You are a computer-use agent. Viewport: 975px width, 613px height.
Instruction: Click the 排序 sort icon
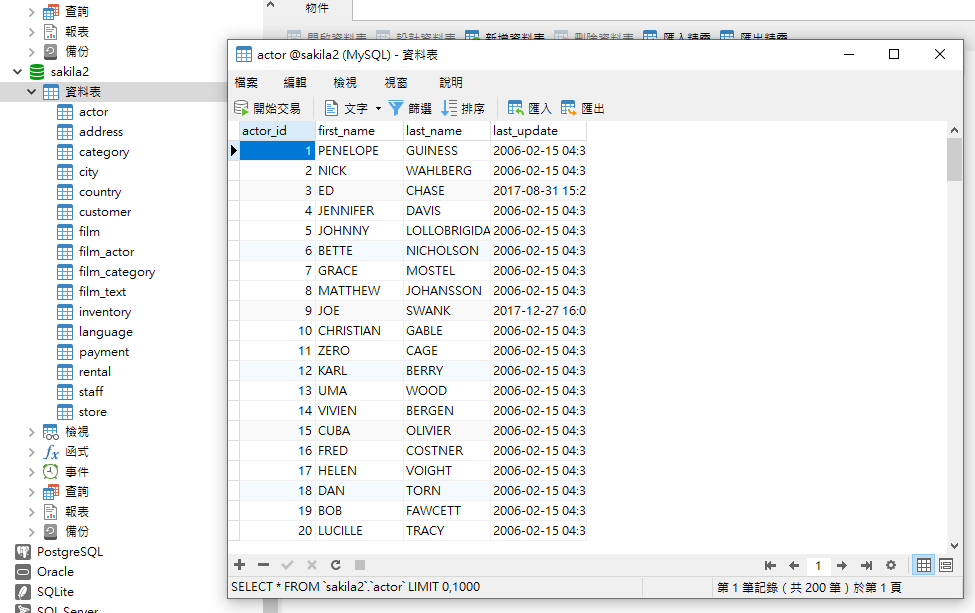450,108
